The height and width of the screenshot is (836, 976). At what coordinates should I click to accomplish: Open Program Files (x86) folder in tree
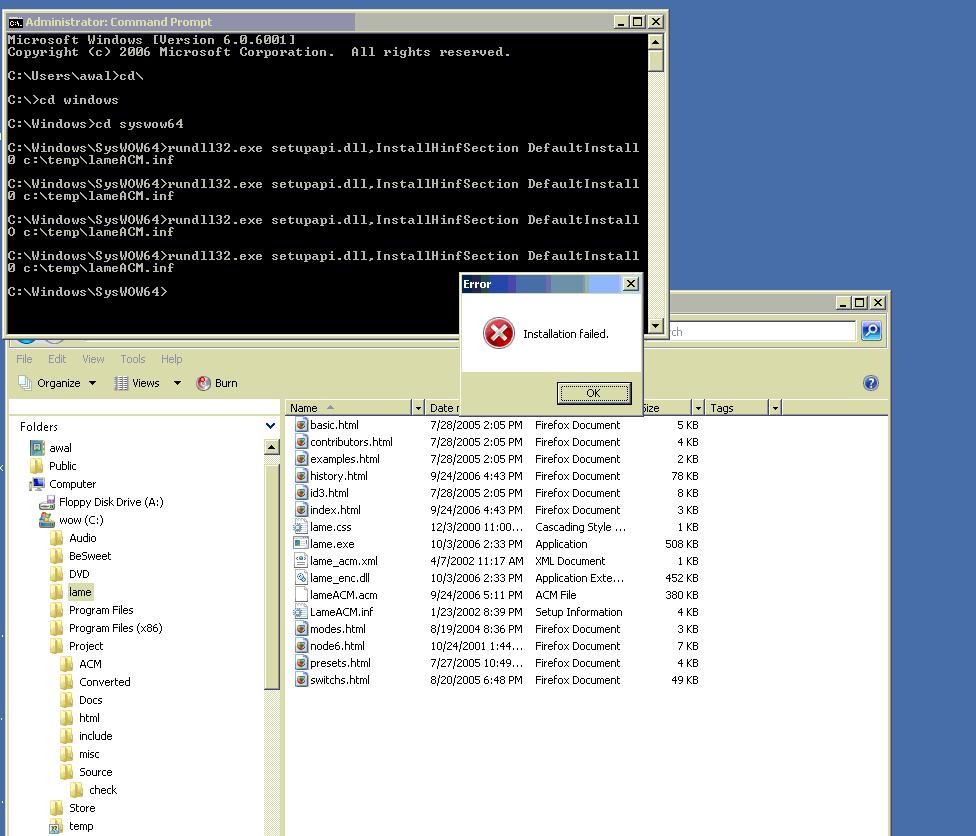click(116, 628)
